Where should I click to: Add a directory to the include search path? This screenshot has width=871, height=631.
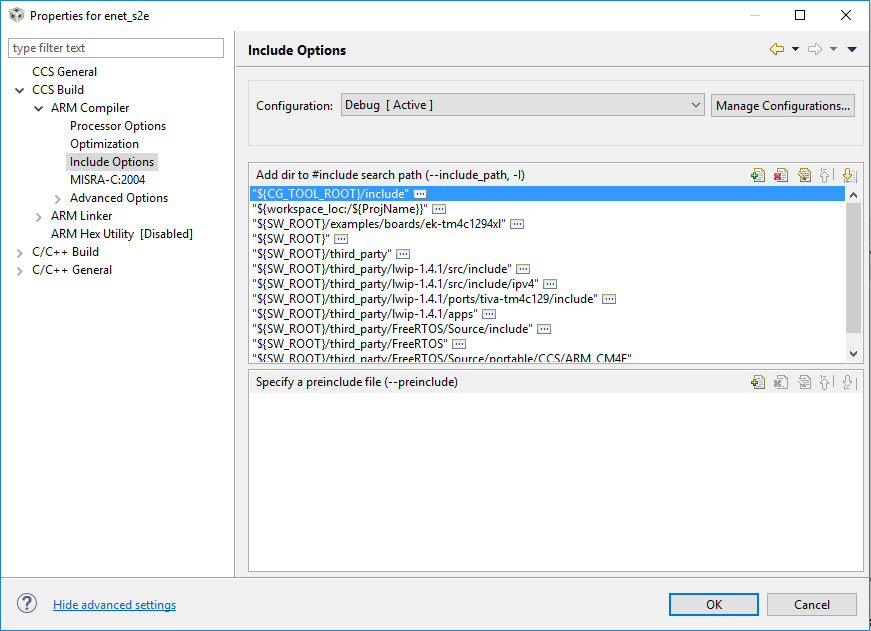click(758, 175)
